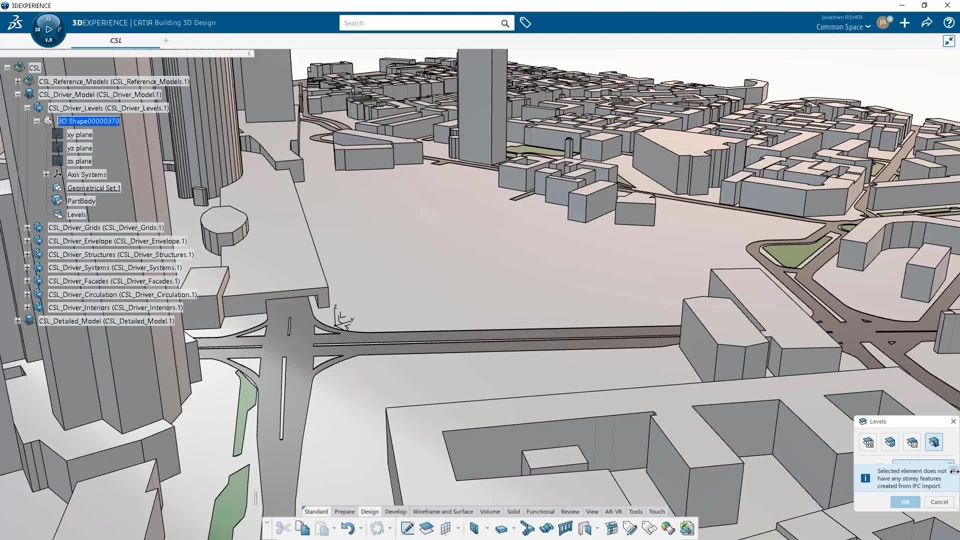Open the Paste options dropdown arrow
This screenshot has height=540, width=960.
point(334,528)
